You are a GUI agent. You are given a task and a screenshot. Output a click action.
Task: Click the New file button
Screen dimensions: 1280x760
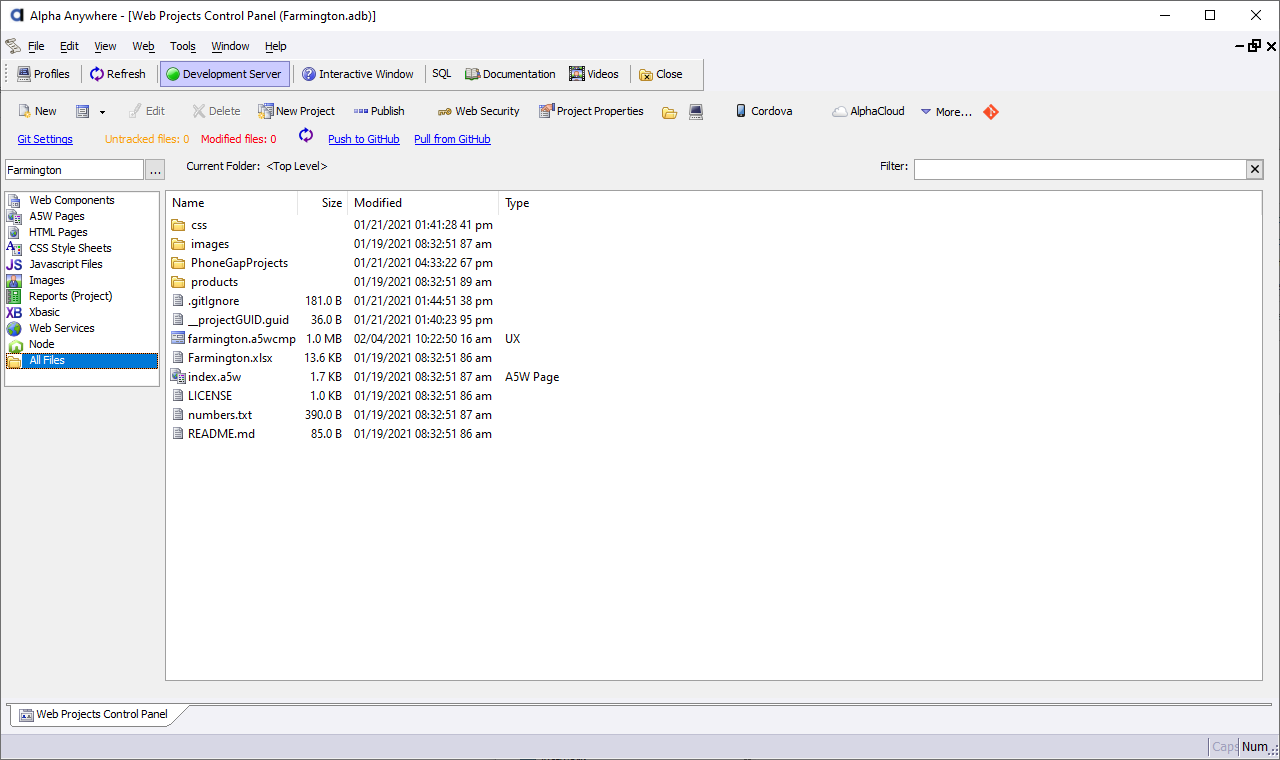38,111
